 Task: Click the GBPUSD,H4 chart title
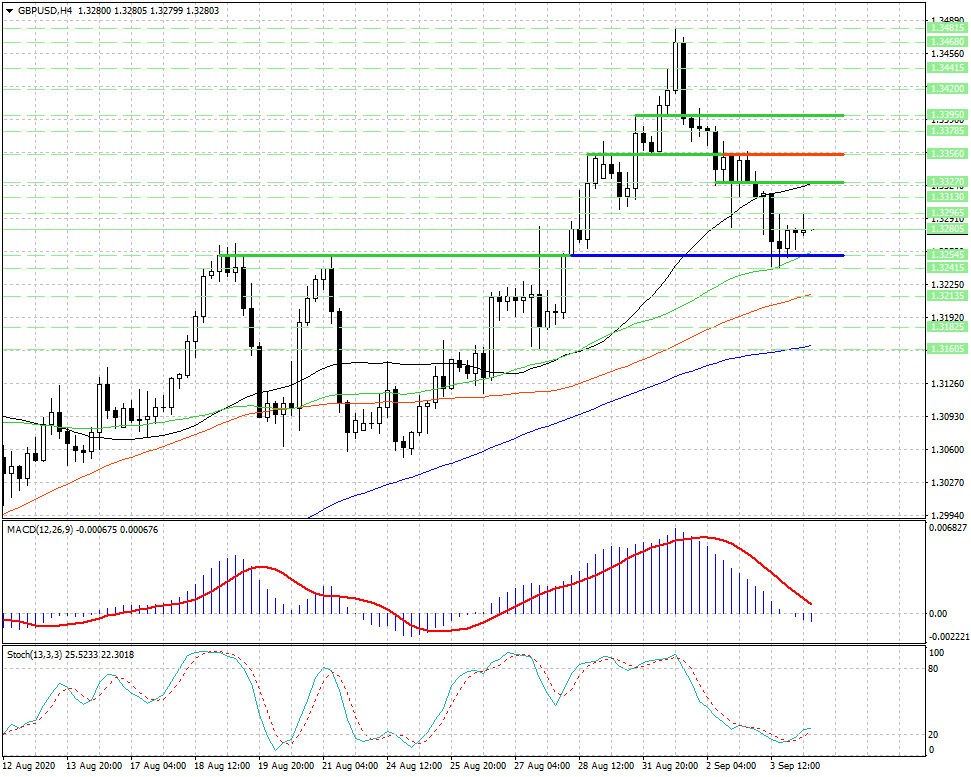tap(45, 11)
